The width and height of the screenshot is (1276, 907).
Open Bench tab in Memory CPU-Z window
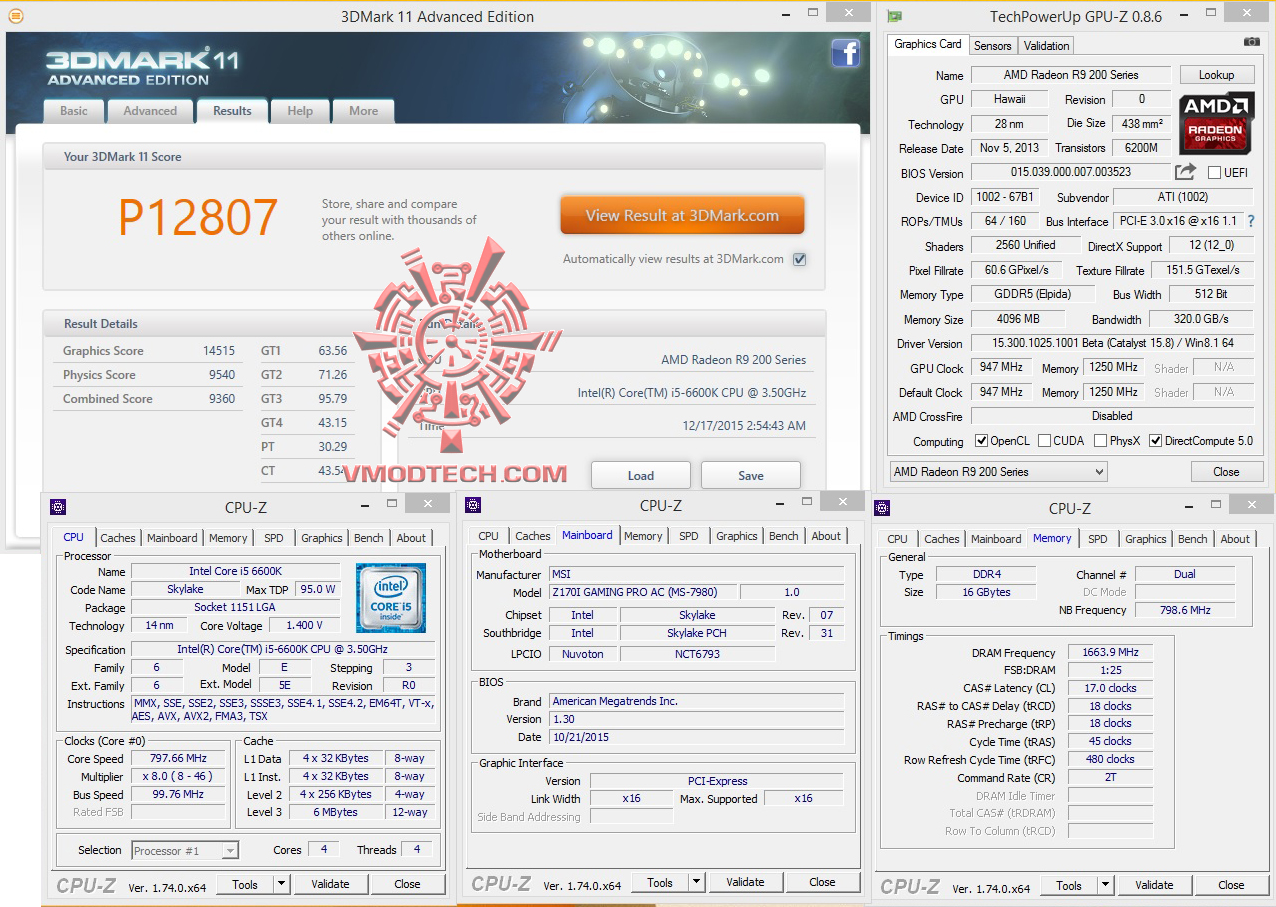click(1192, 539)
